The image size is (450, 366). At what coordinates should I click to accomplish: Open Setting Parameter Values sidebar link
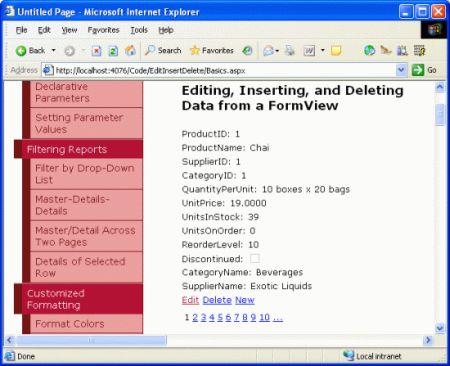point(86,123)
